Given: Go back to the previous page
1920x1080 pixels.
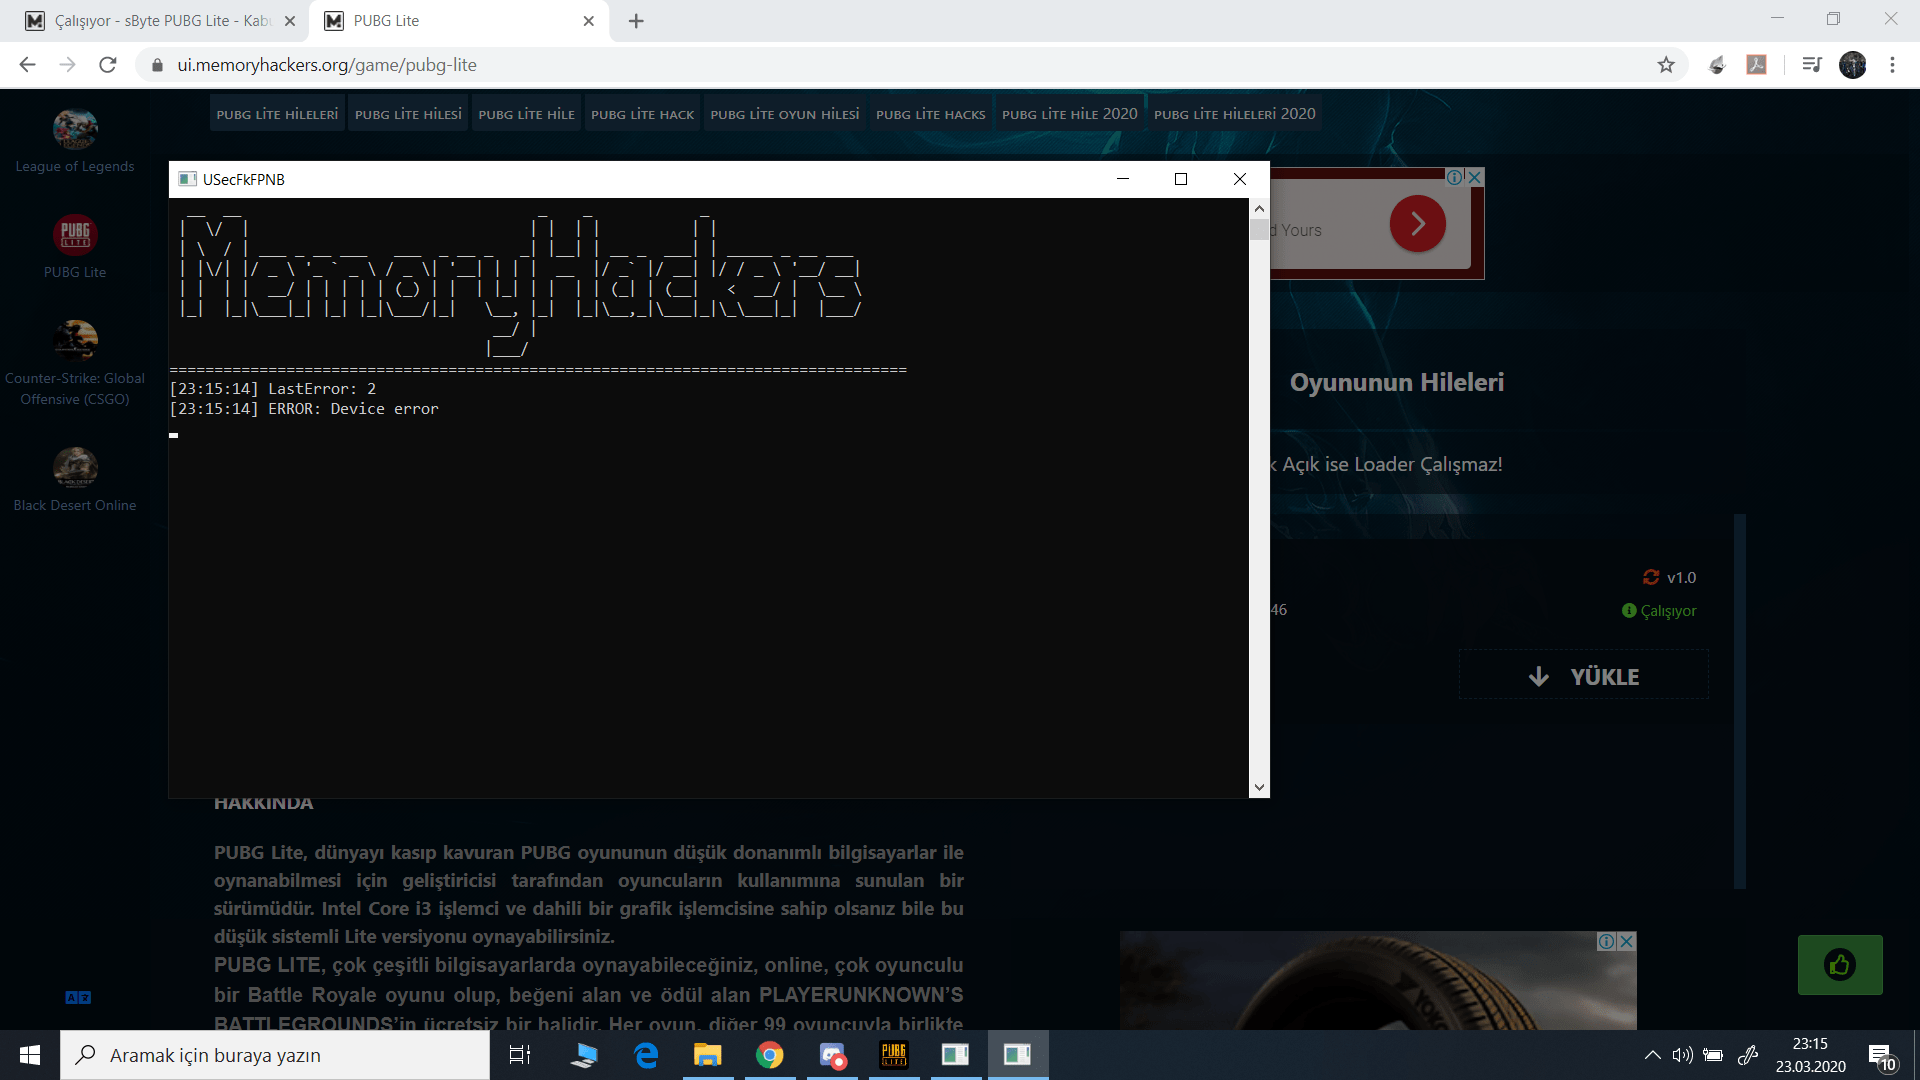Looking at the screenshot, I should coord(28,65).
